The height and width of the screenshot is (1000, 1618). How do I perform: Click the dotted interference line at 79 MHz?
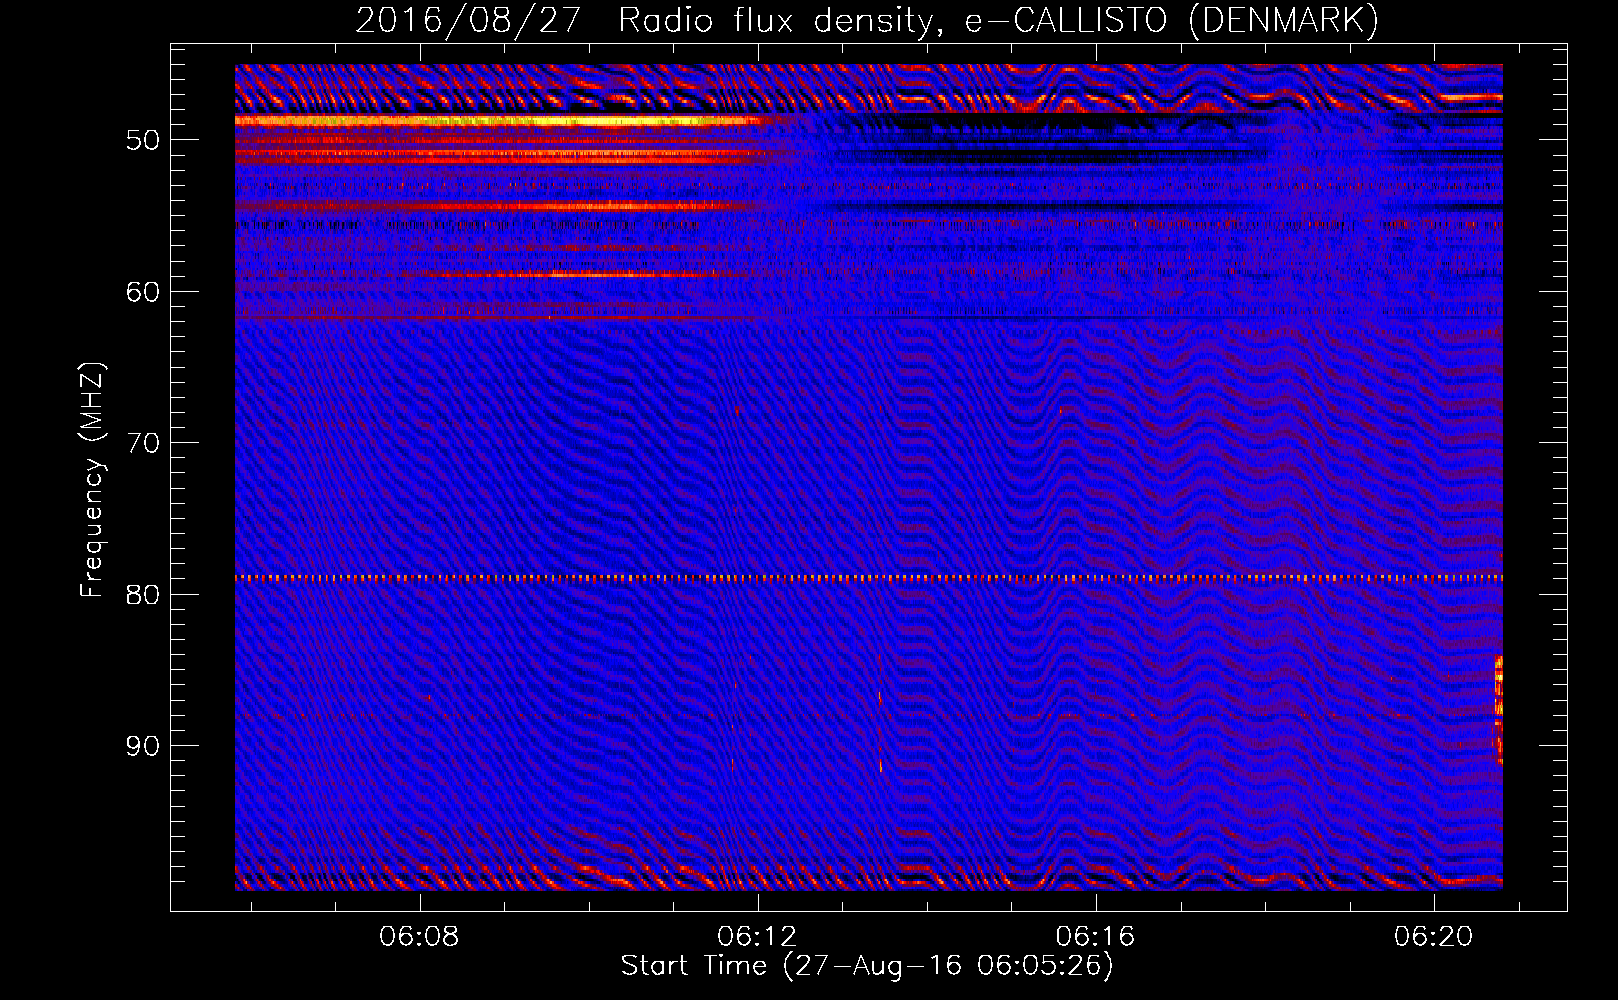[869, 578]
